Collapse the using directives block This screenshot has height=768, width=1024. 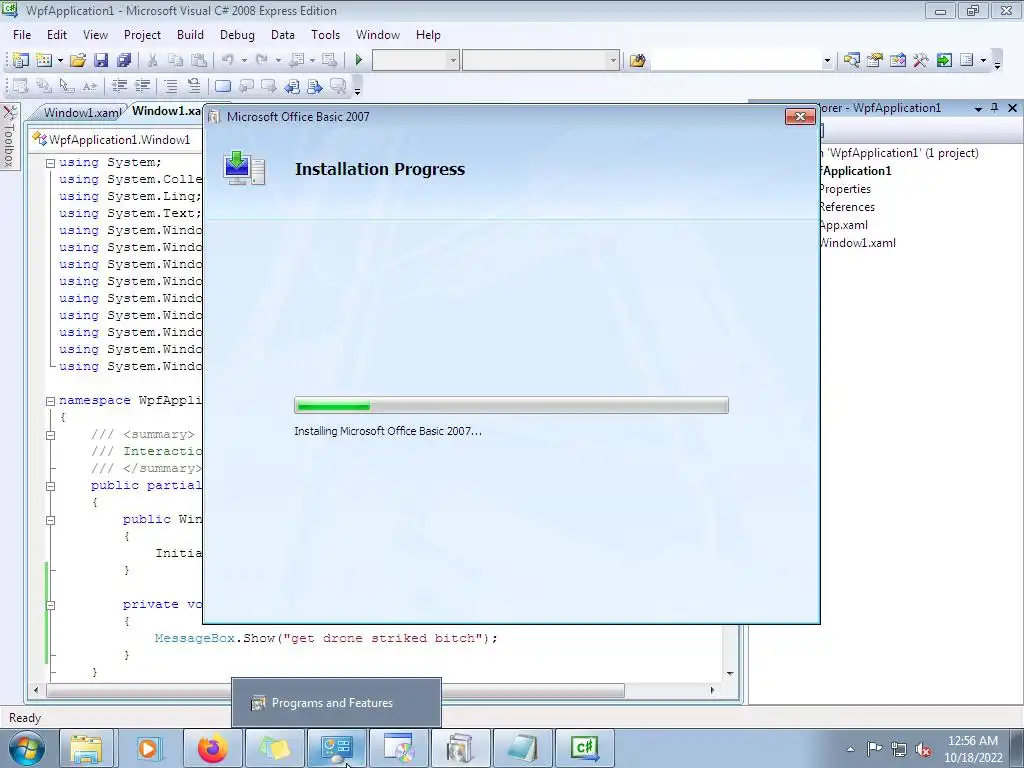coord(50,163)
